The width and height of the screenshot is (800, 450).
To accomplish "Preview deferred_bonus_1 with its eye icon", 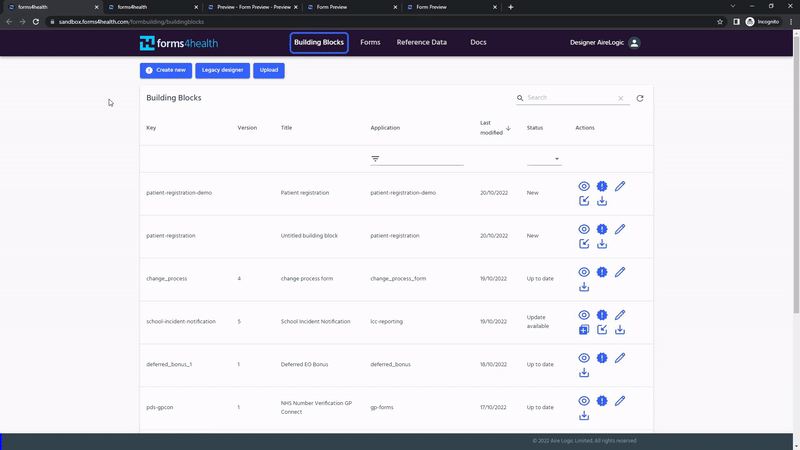I will (584, 358).
